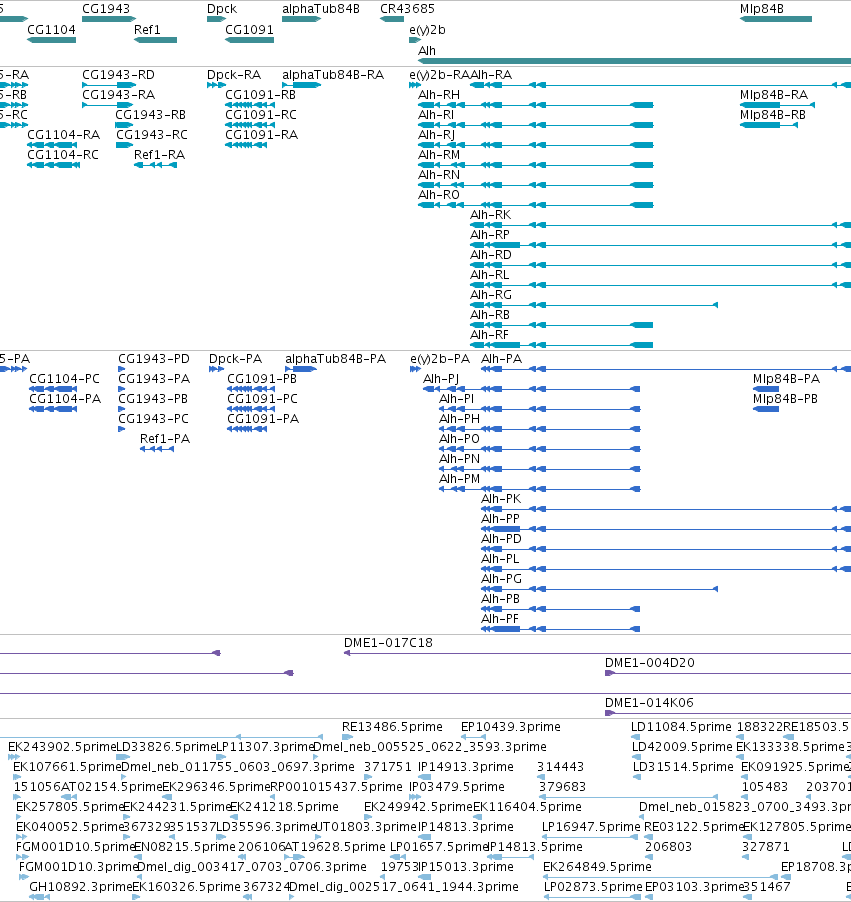Click the Alh-PO protein label

click(459, 438)
